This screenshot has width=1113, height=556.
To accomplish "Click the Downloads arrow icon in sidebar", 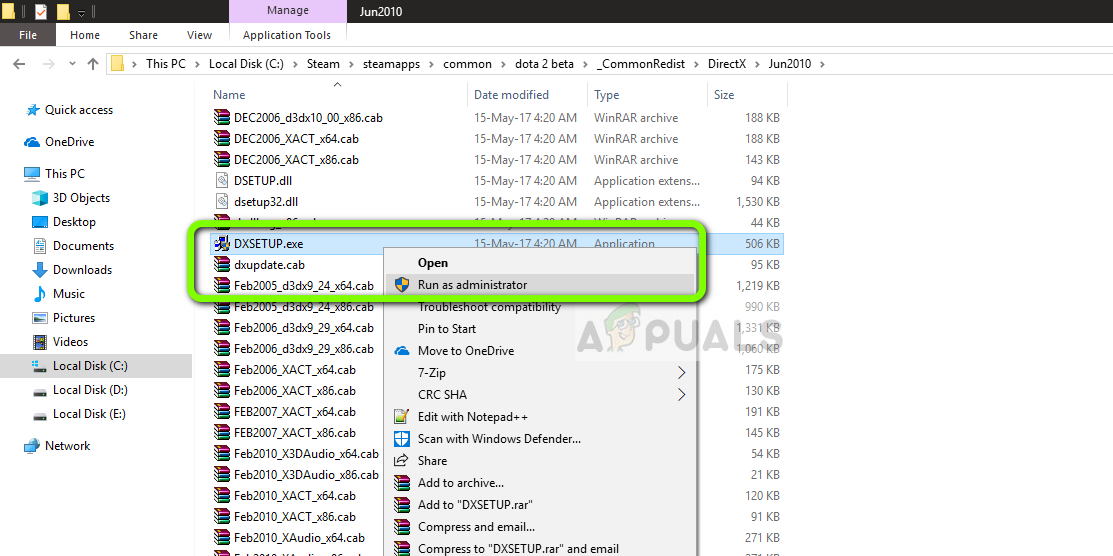I will [x=40, y=270].
